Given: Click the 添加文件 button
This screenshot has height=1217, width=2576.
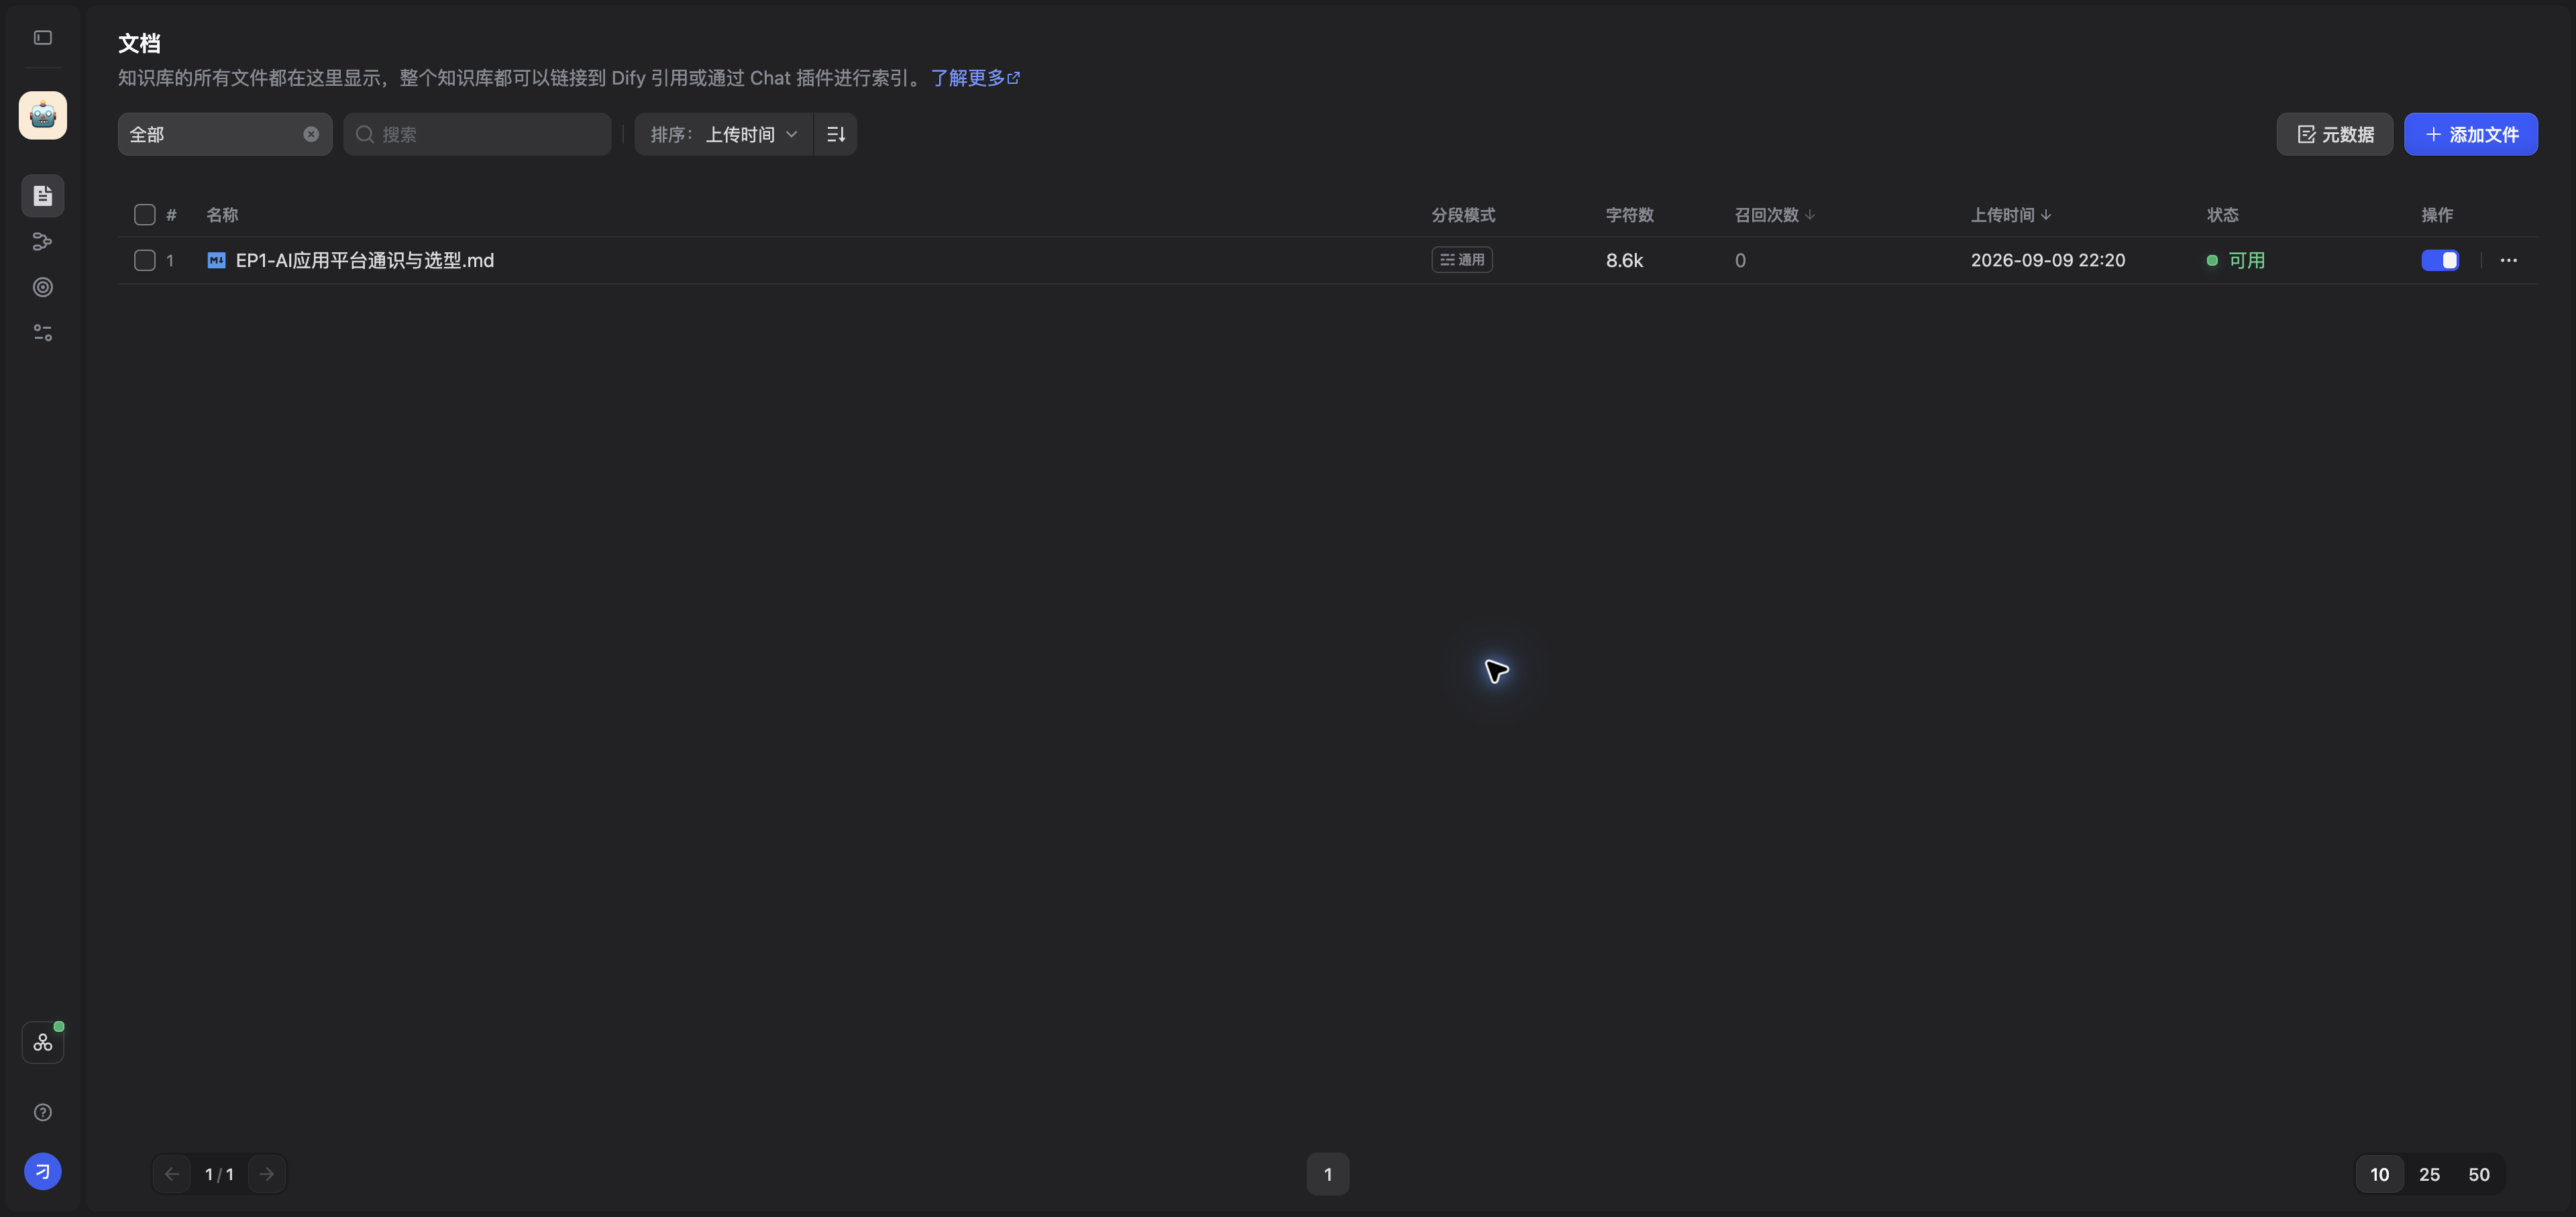Looking at the screenshot, I should click(x=2471, y=135).
